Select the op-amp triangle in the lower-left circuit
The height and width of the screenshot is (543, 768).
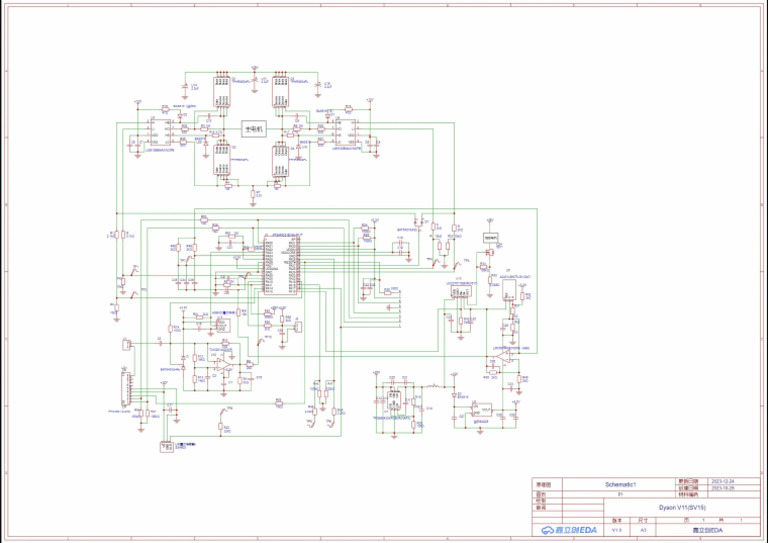[224, 364]
